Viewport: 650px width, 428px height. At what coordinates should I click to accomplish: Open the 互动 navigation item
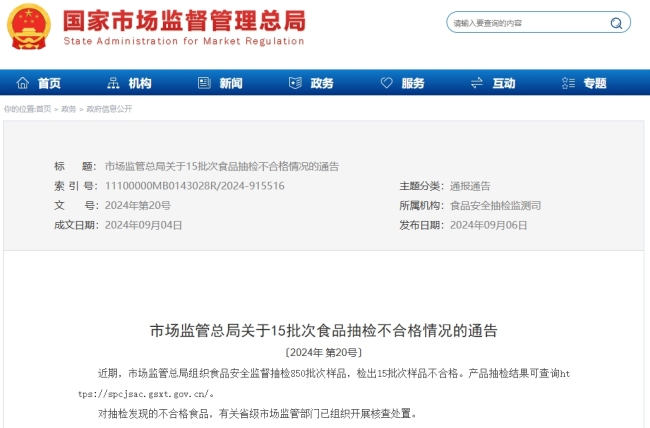(504, 83)
